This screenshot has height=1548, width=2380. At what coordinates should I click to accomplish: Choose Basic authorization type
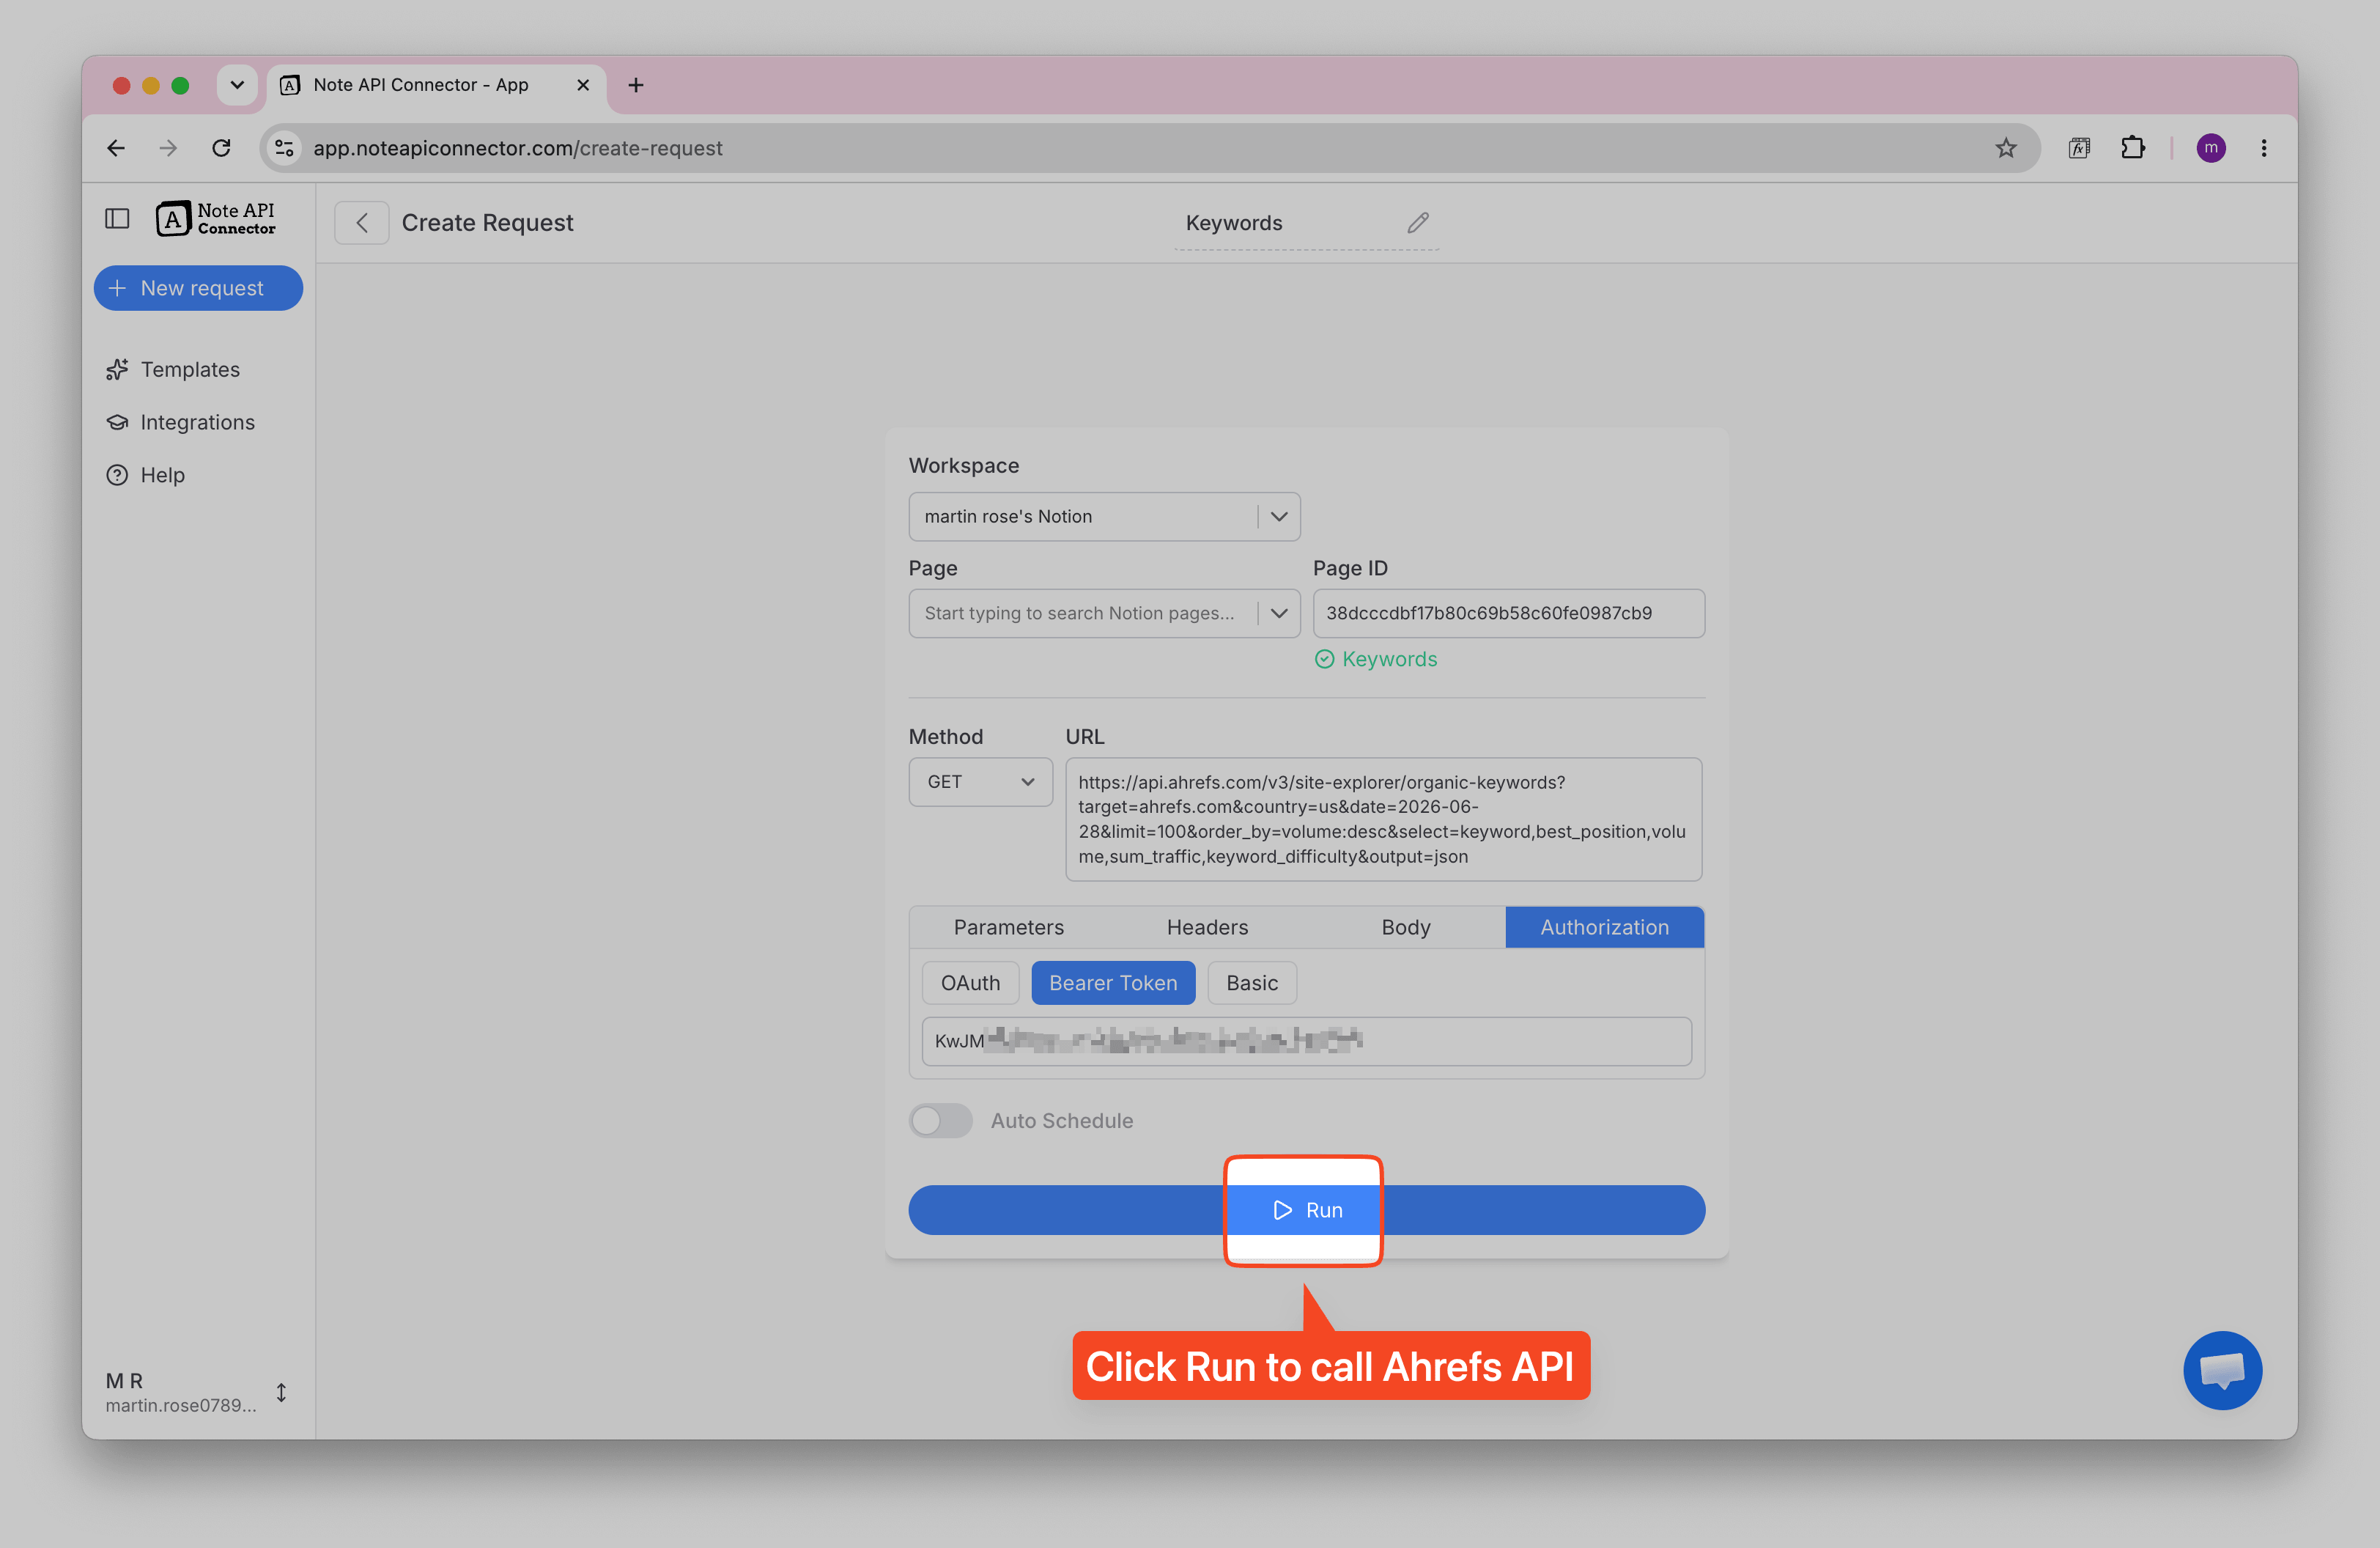coord(1252,983)
